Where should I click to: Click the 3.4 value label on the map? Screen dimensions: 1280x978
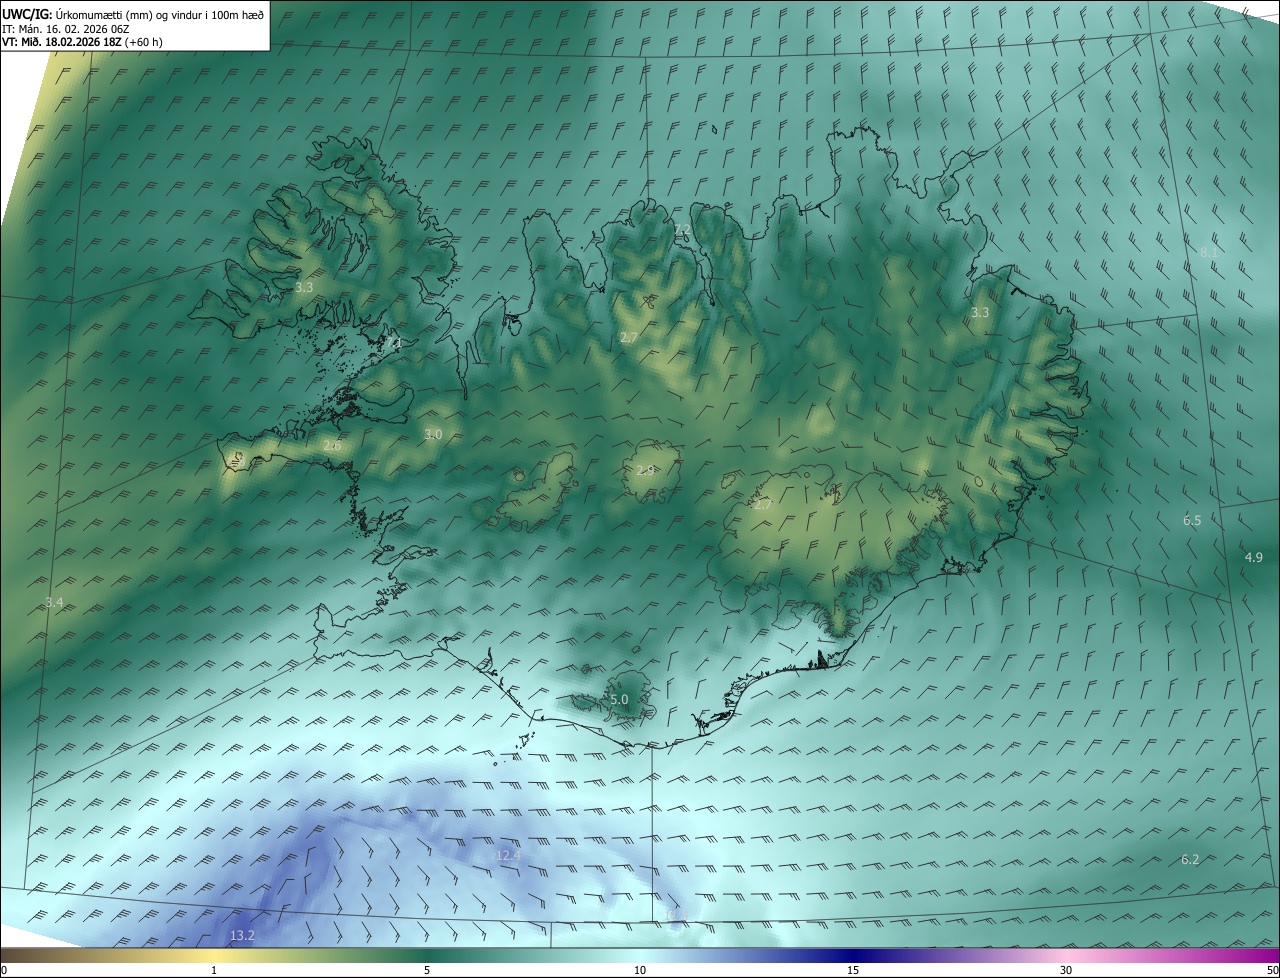(x=54, y=602)
